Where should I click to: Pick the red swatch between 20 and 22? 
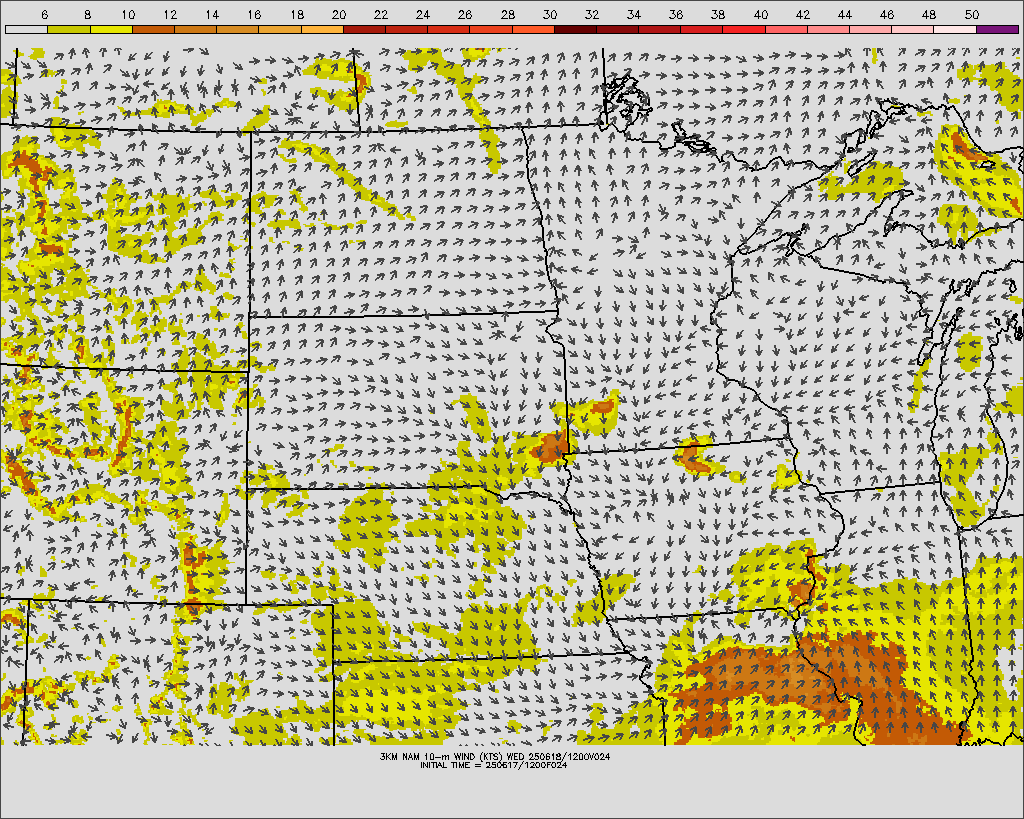click(x=364, y=29)
